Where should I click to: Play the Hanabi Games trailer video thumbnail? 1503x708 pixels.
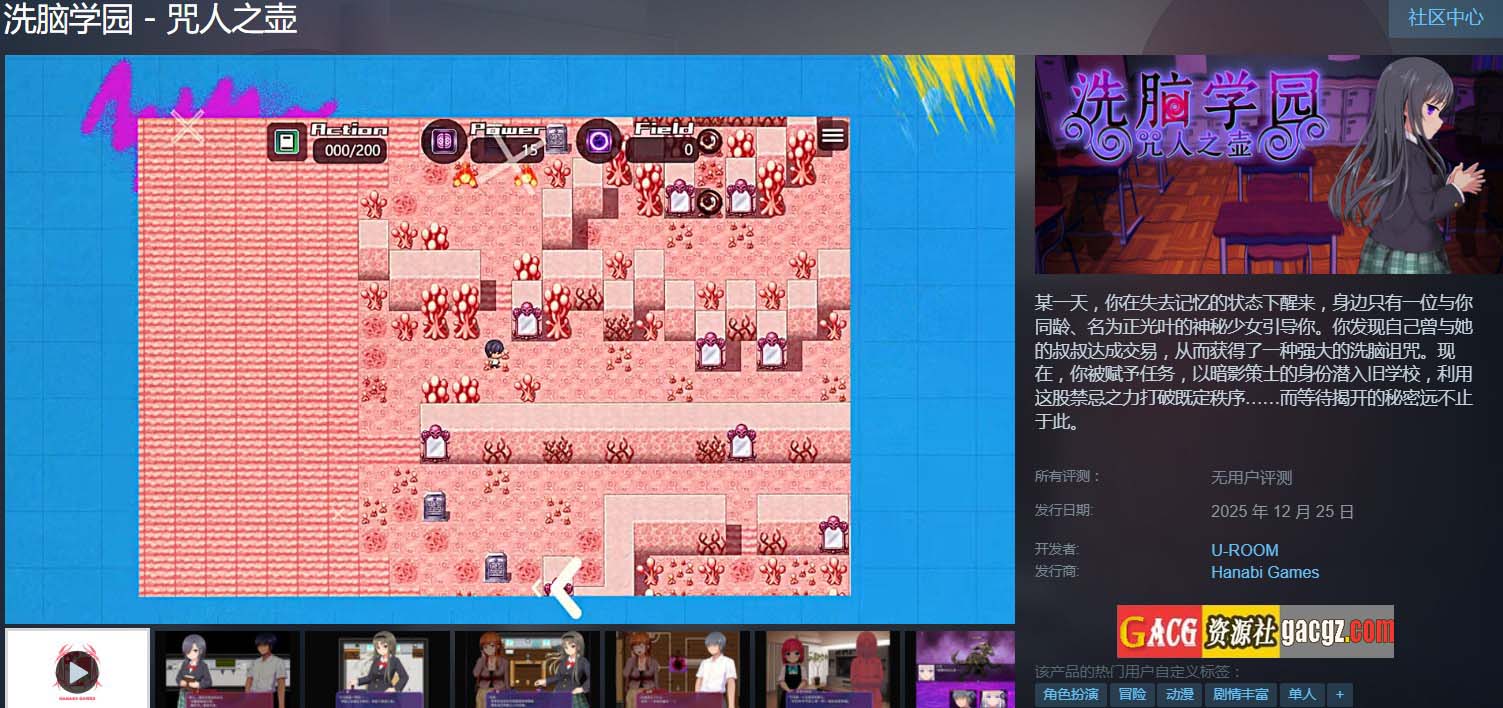click(77, 668)
